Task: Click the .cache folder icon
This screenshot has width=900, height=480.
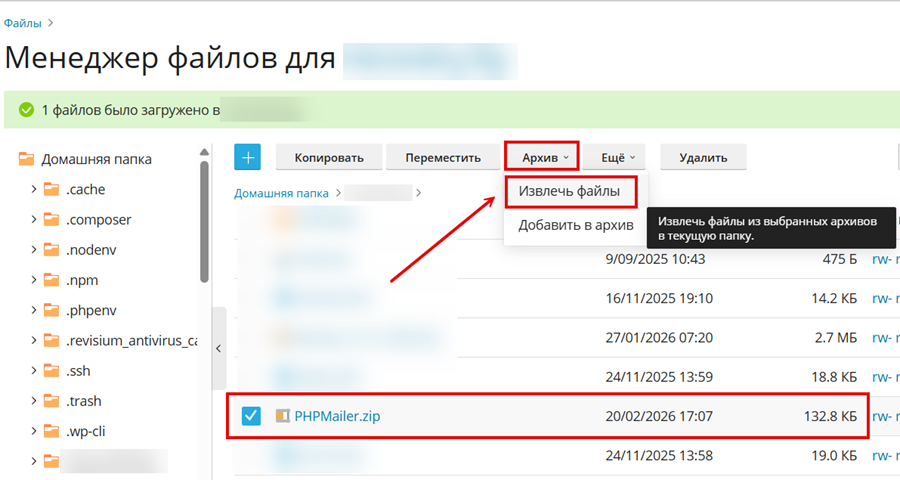Action: 52,189
